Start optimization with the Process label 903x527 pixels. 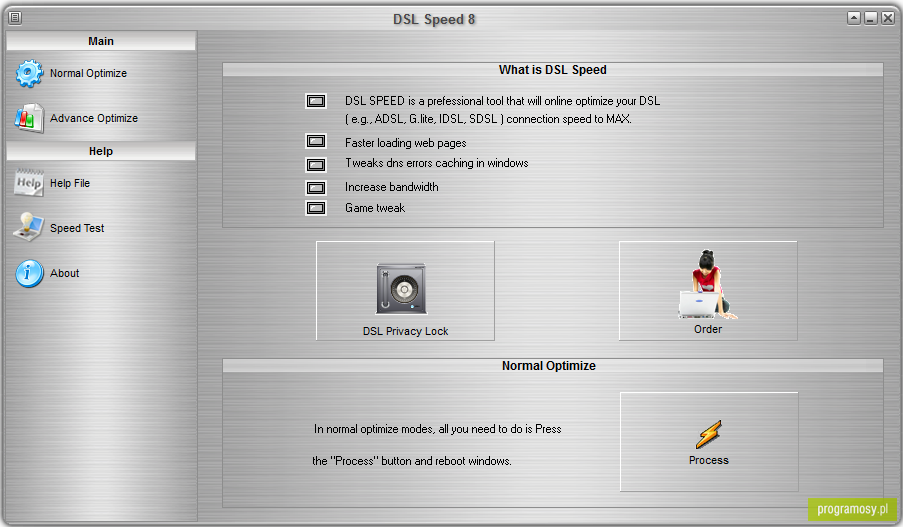point(708,460)
